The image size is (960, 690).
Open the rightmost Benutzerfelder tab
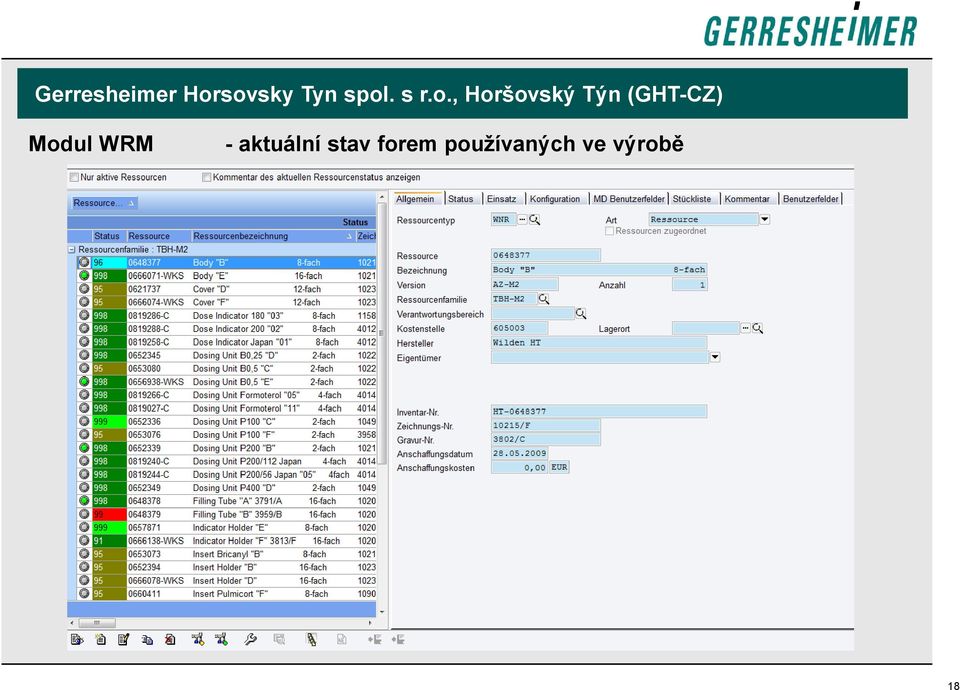(x=811, y=199)
